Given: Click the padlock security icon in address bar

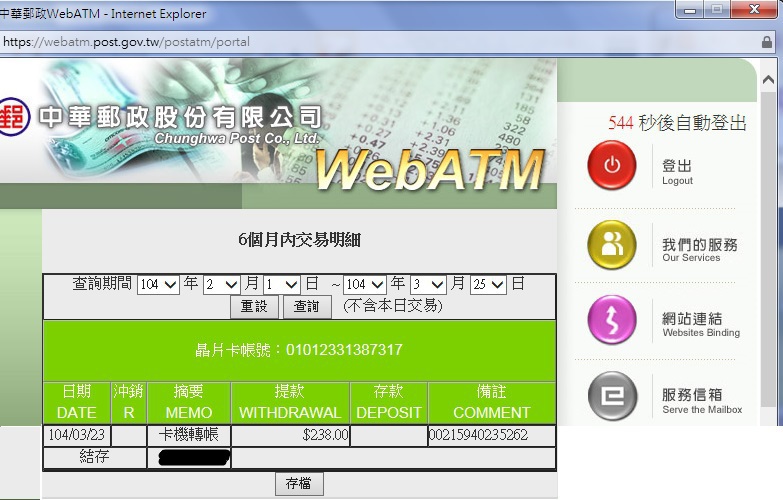Looking at the screenshot, I should pos(767,42).
